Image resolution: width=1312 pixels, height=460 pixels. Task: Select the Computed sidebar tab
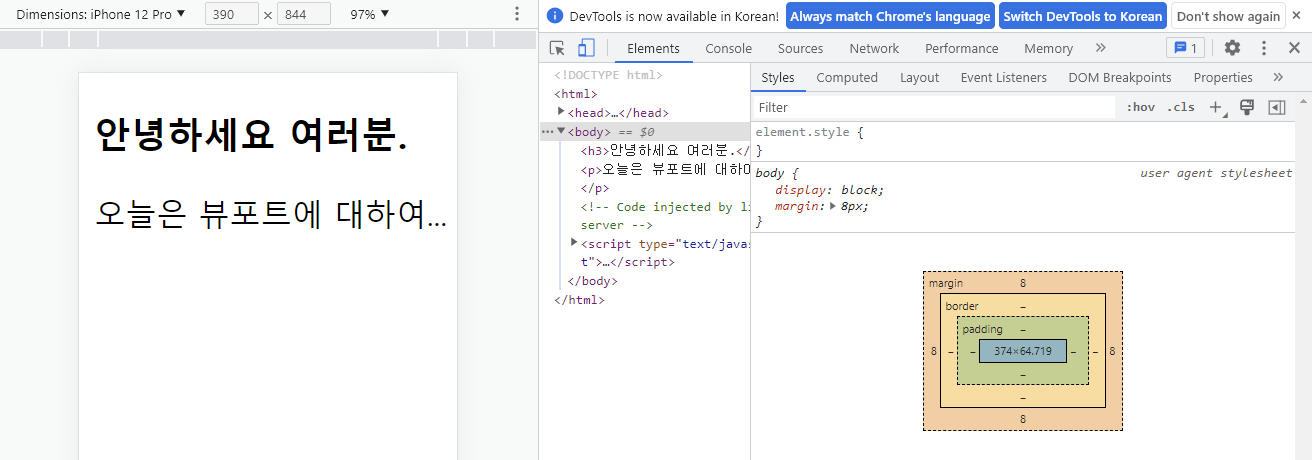click(847, 77)
